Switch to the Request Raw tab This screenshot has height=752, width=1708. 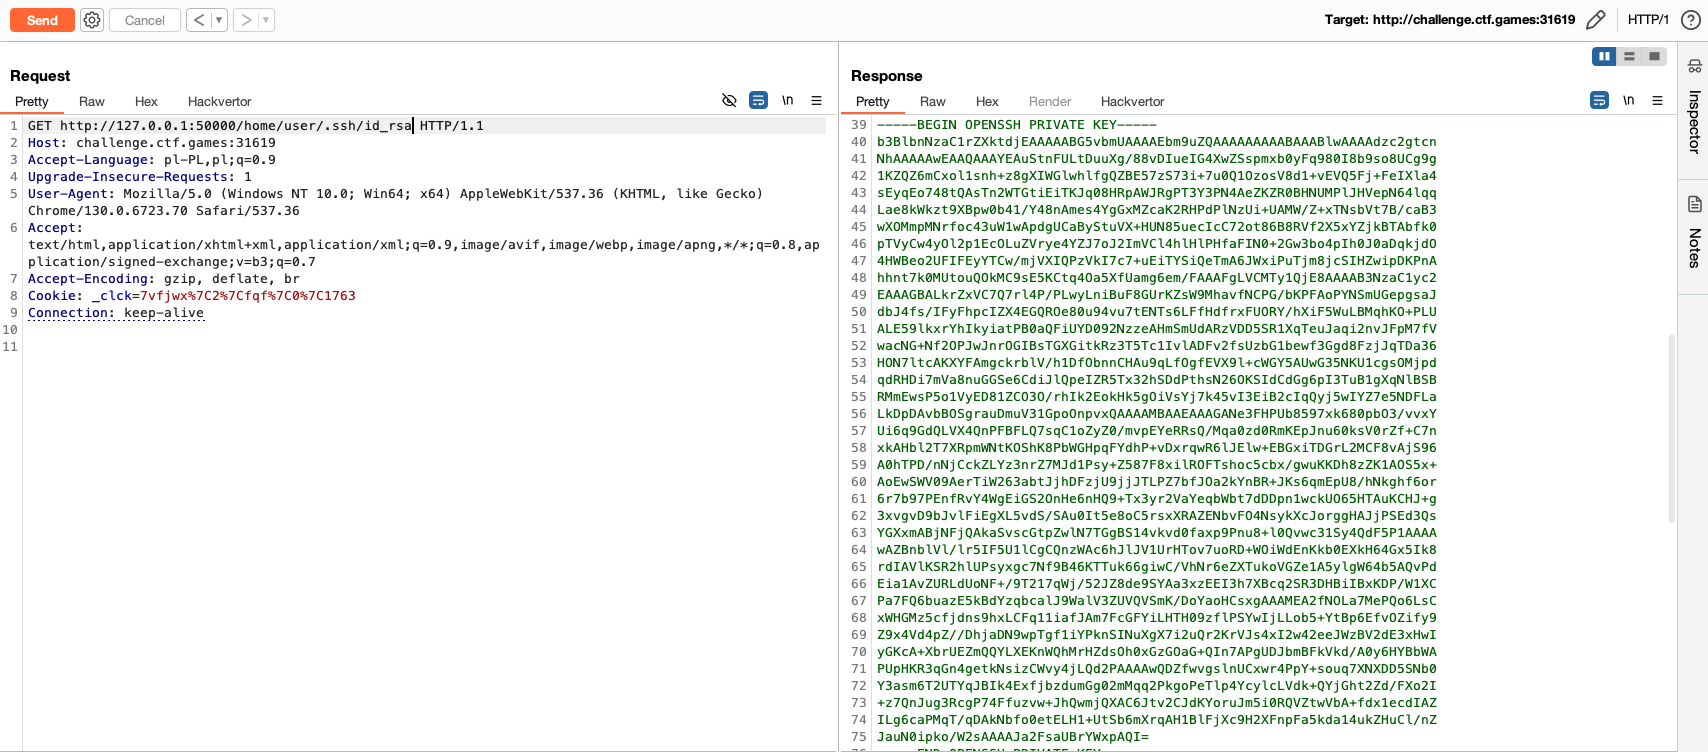(x=92, y=101)
